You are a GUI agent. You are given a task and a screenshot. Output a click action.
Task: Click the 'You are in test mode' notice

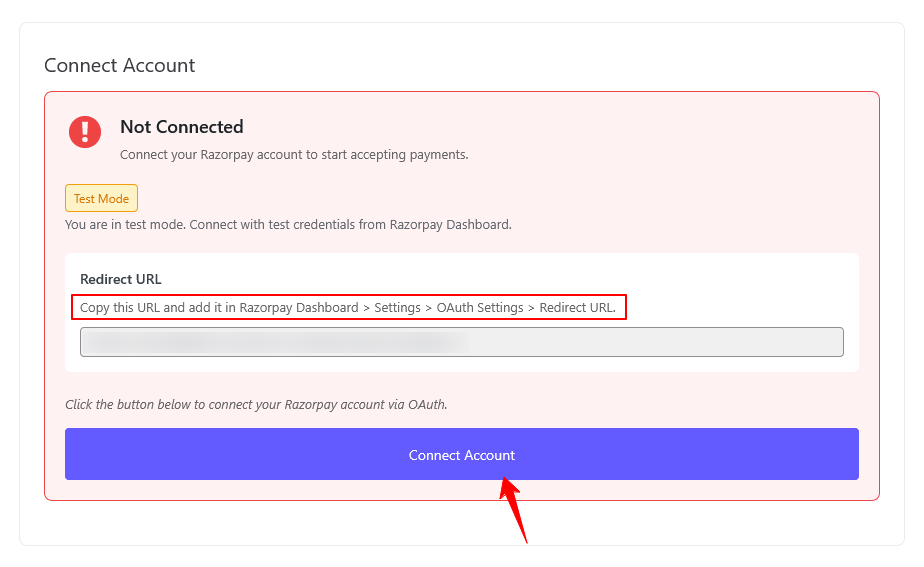(288, 225)
